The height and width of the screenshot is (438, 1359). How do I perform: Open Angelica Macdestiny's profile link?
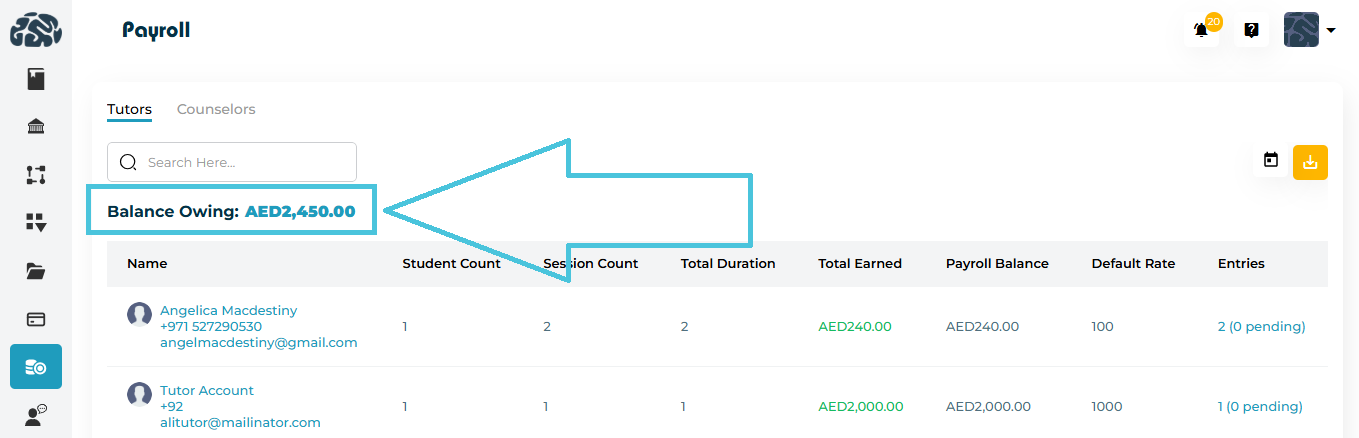pyautogui.click(x=228, y=311)
